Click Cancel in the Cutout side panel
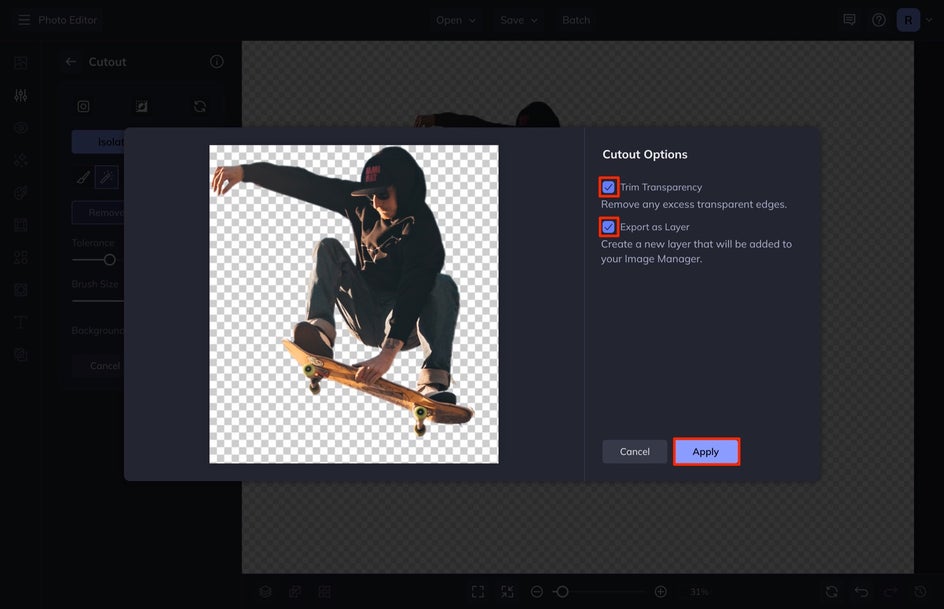 pos(98,365)
